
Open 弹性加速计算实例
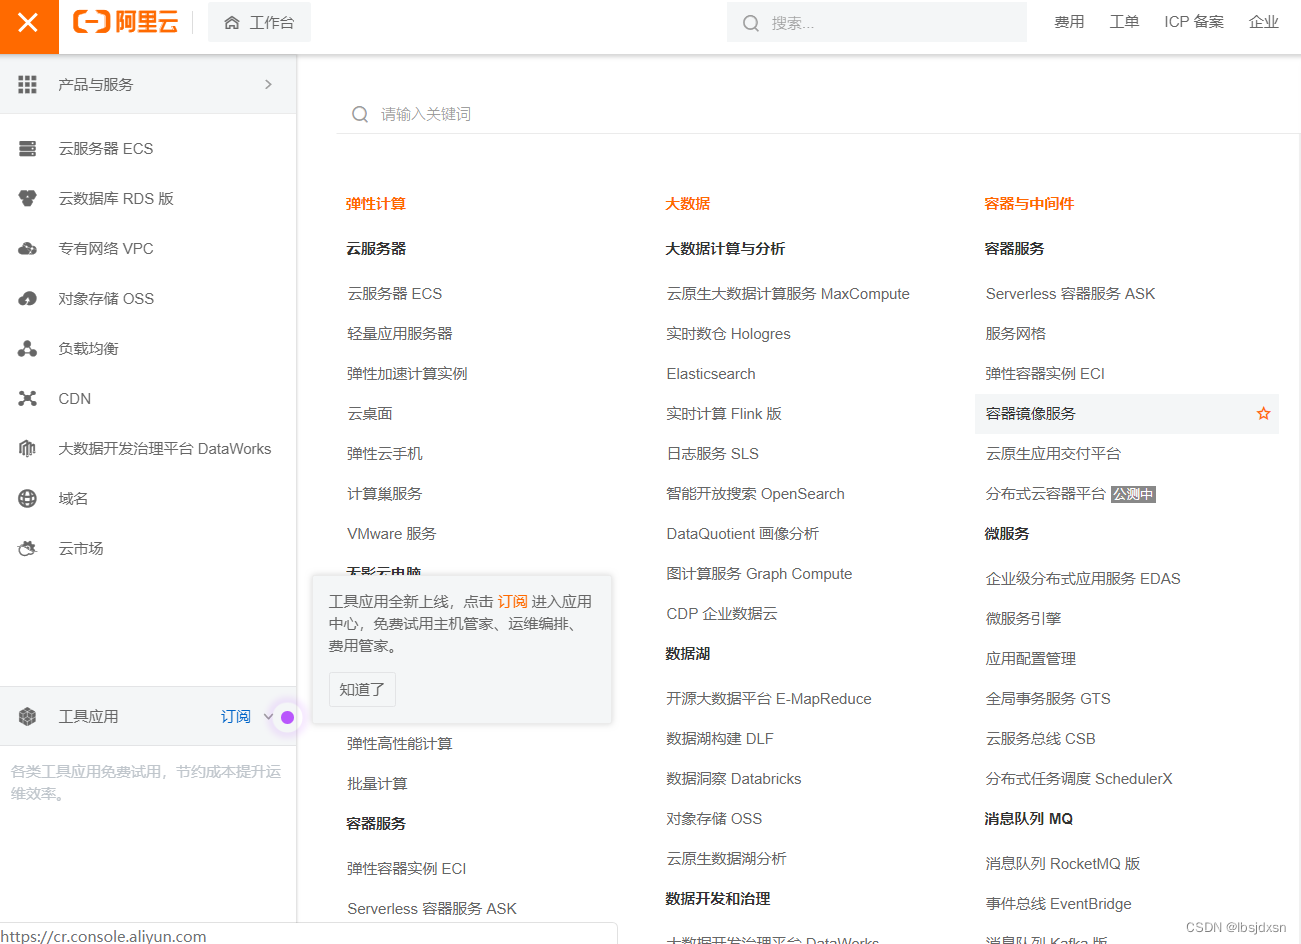(x=407, y=374)
